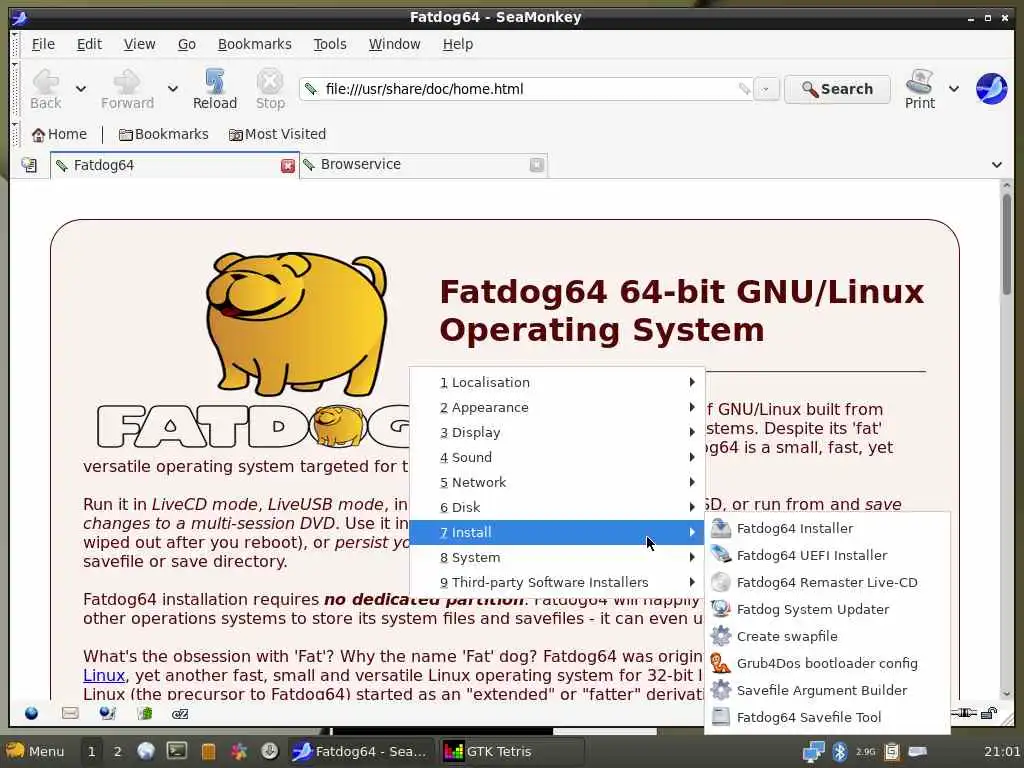Click the Search button

click(x=837, y=89)
